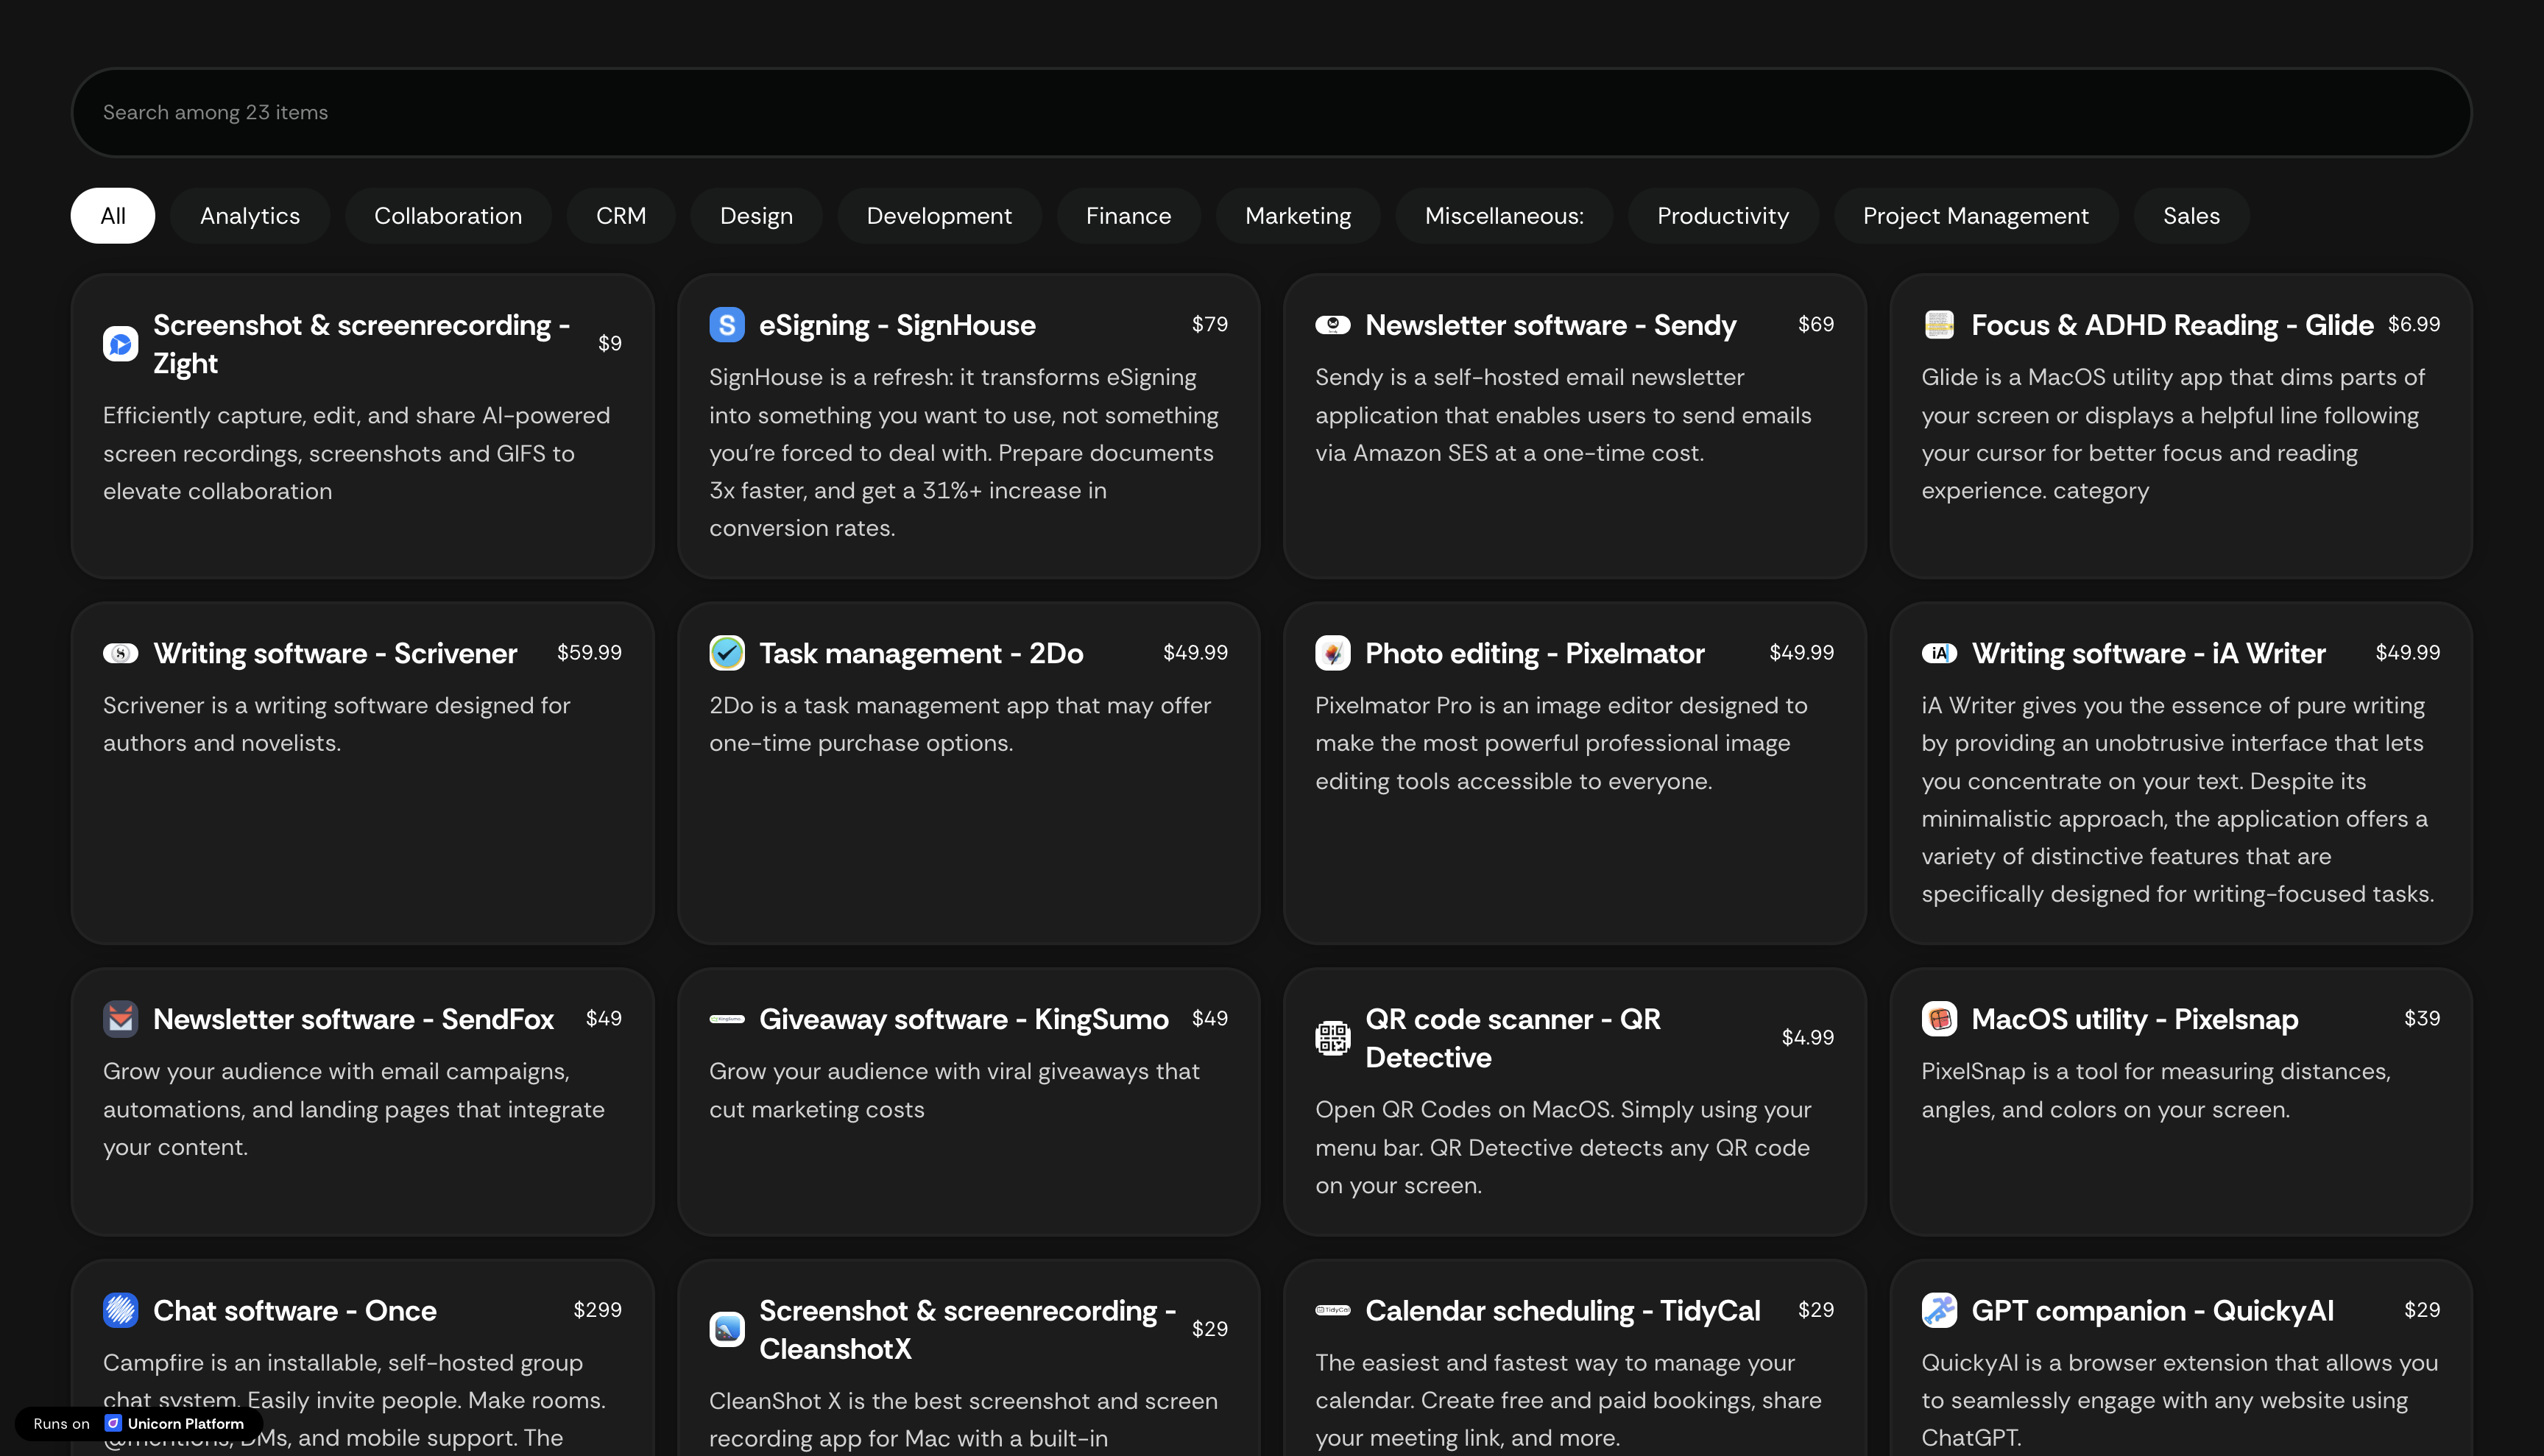
Task: Open Task management - 2Do title
Action: point(921,653)
